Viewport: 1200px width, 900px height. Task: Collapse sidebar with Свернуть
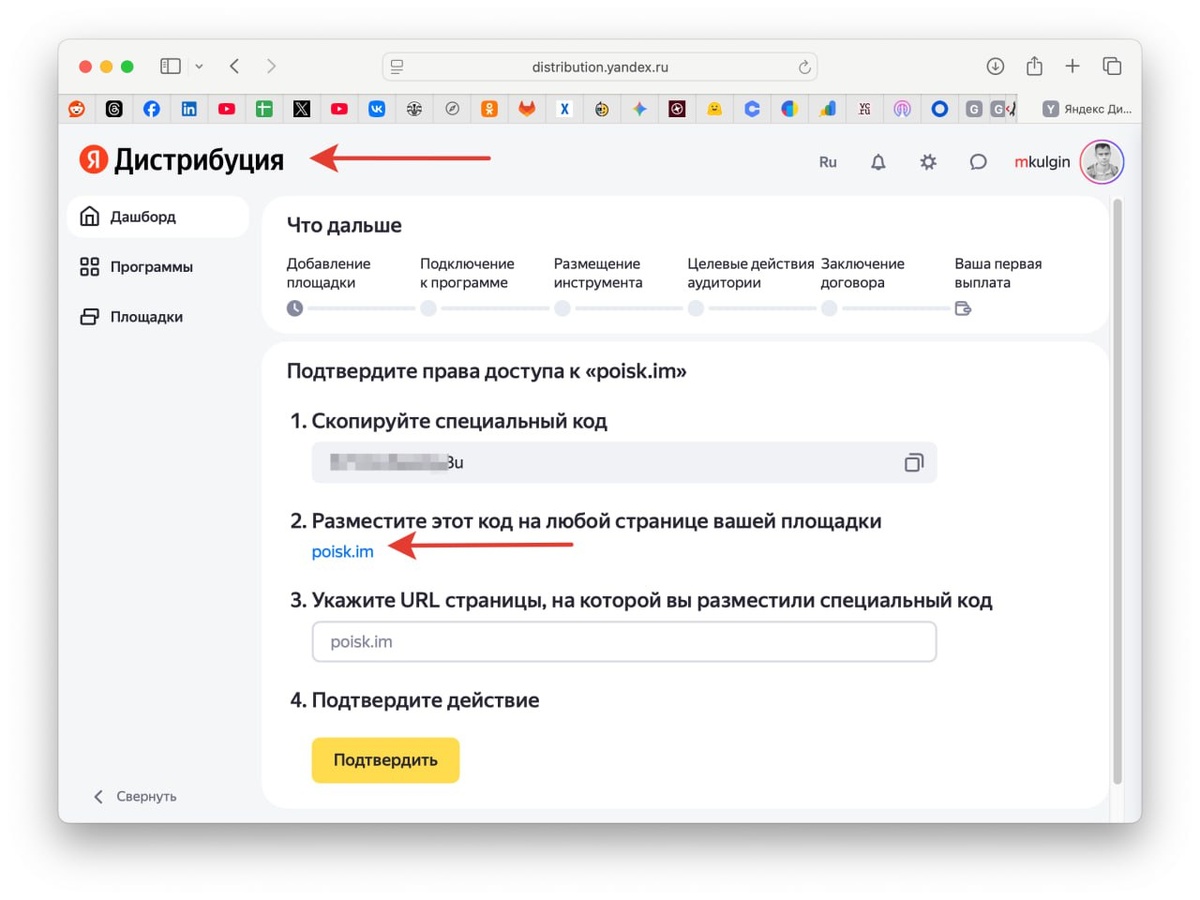pos(134,796)
